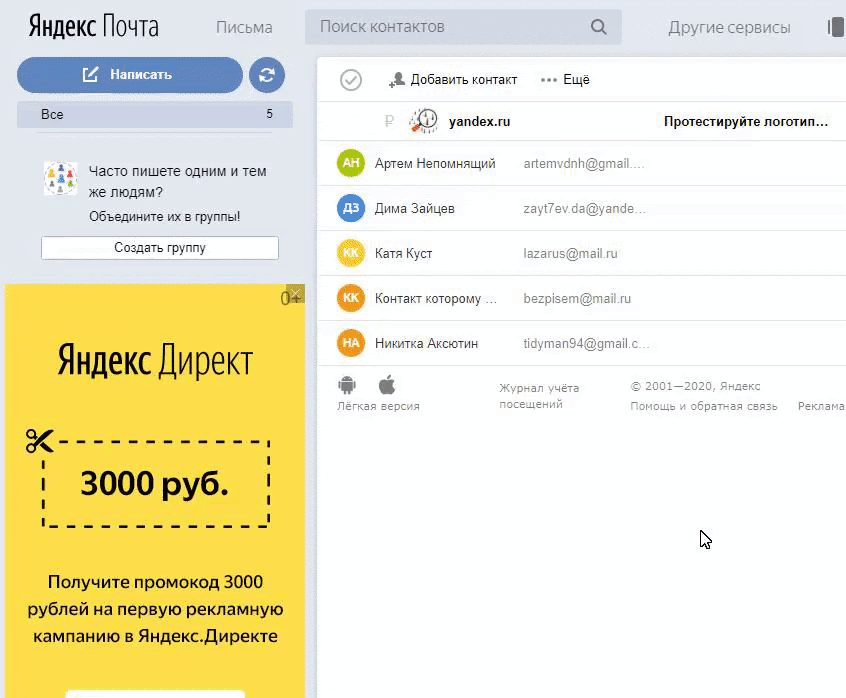Select contact Контакт которому …
Image resolution: width=846 pixels, height=698 pixels.
[x=435, y=298]
